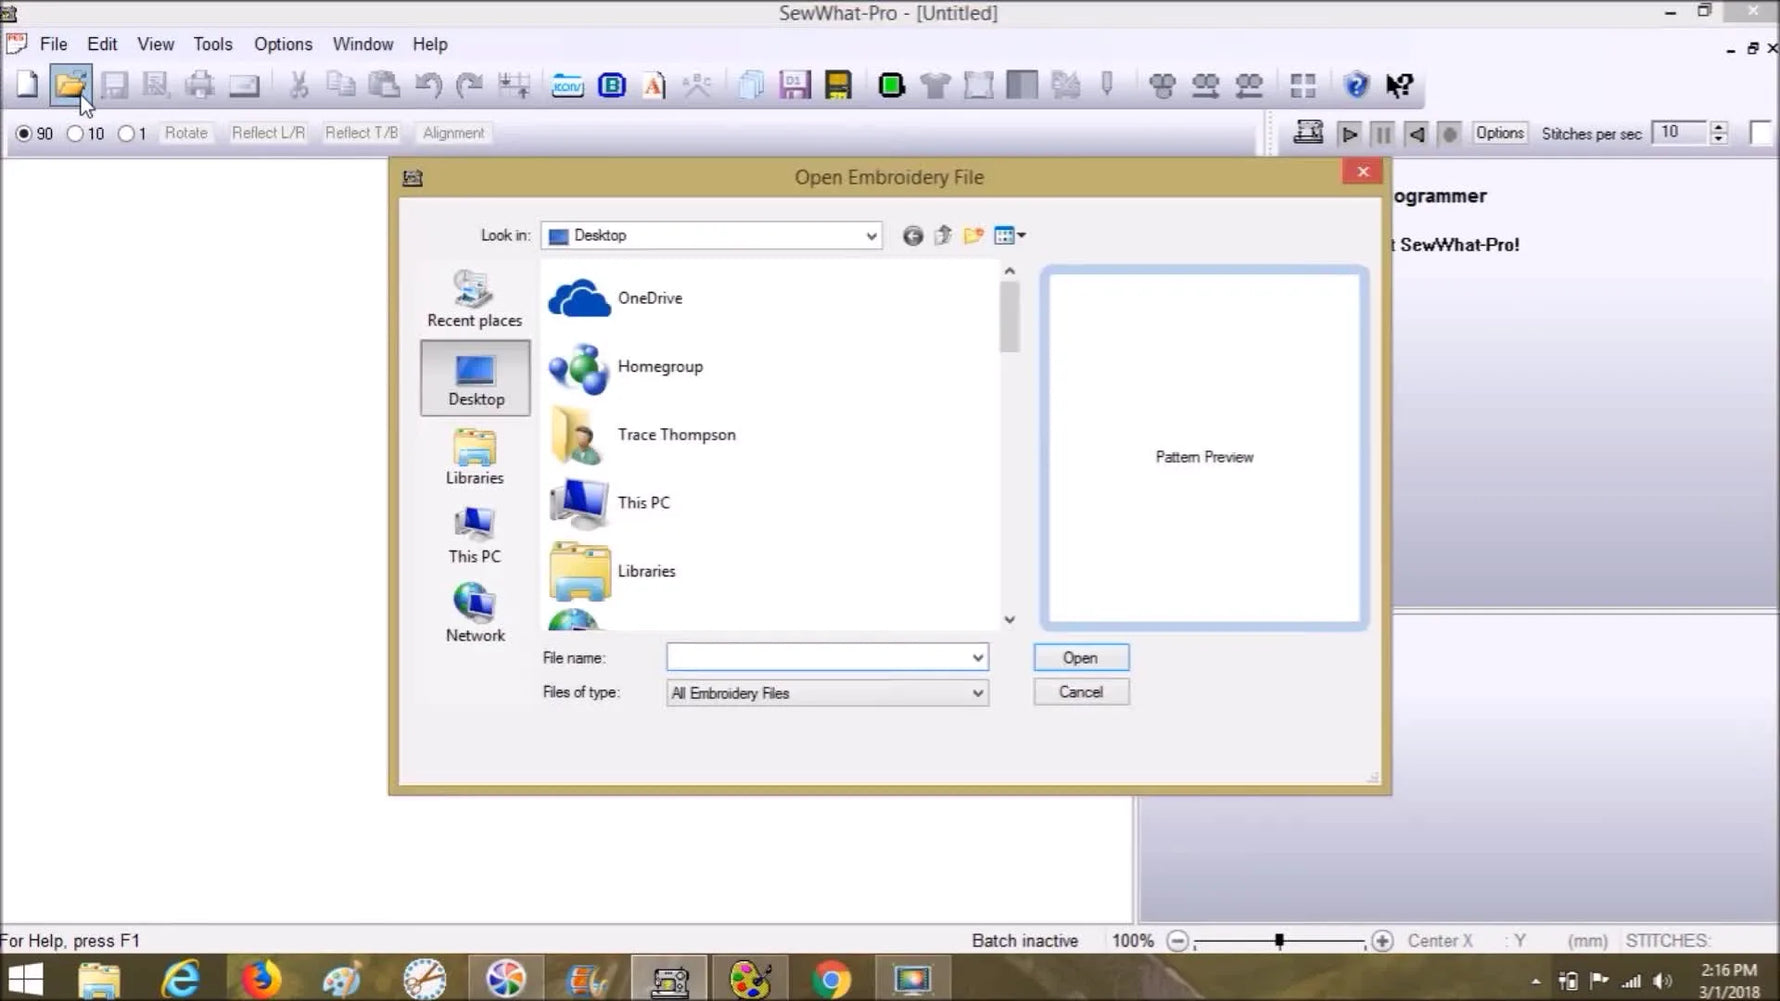Click the New file toolbar icon
Image resolution: width=1780 pixels, height=1001 pixels.
tap(27, 85)
